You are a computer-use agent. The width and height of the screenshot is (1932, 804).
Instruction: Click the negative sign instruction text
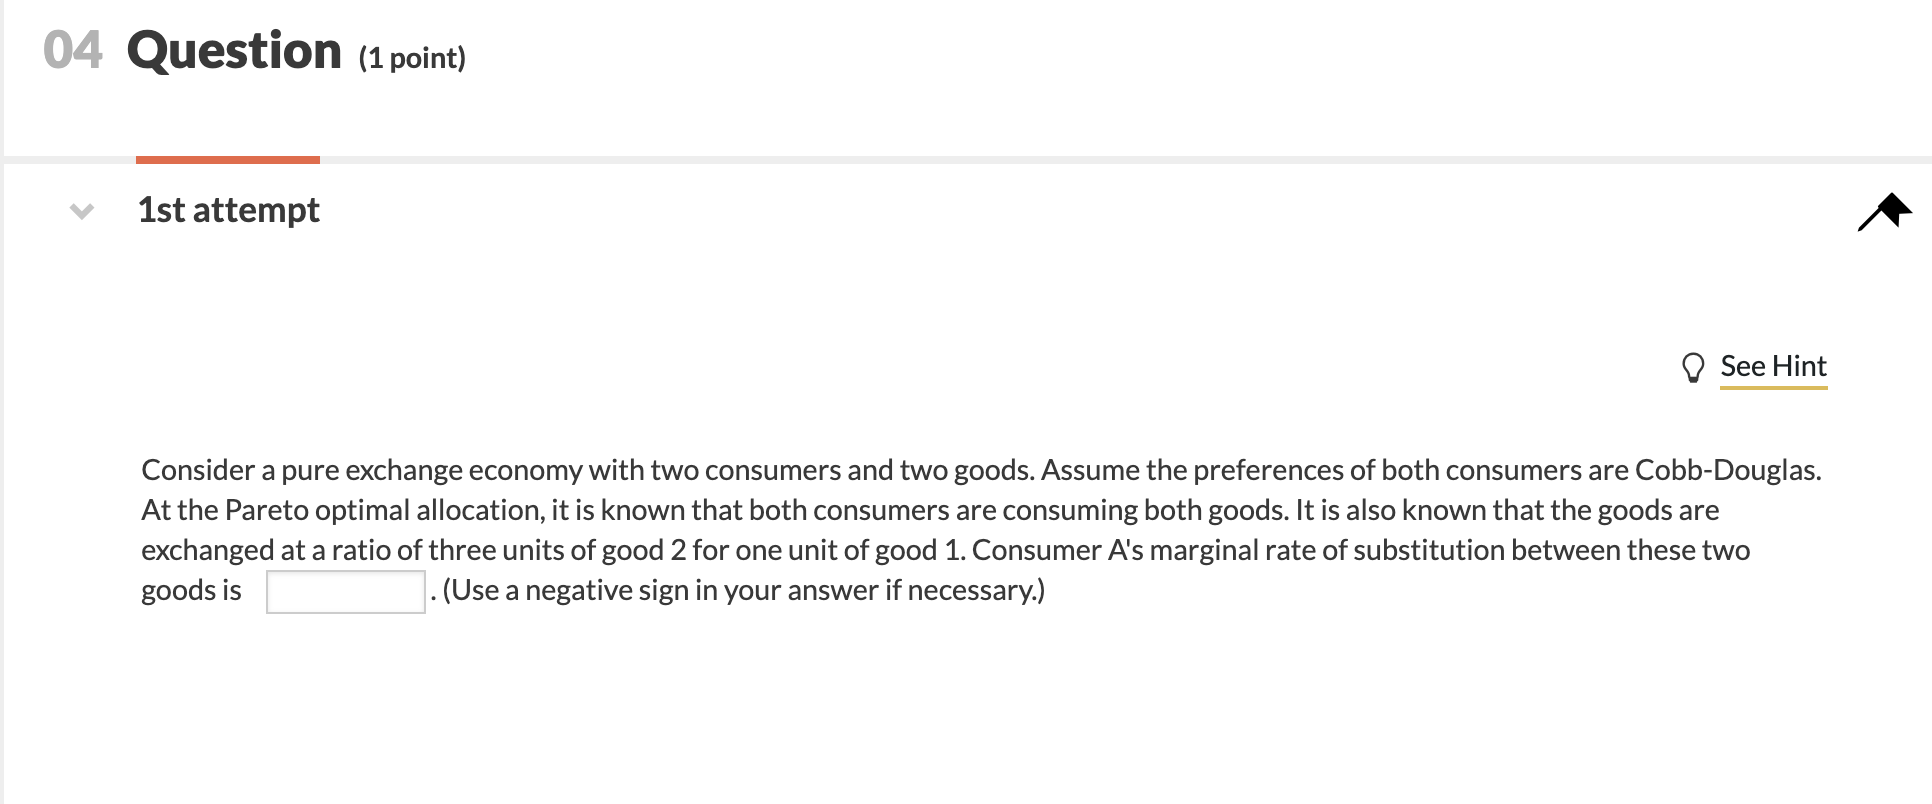[743, 591]
